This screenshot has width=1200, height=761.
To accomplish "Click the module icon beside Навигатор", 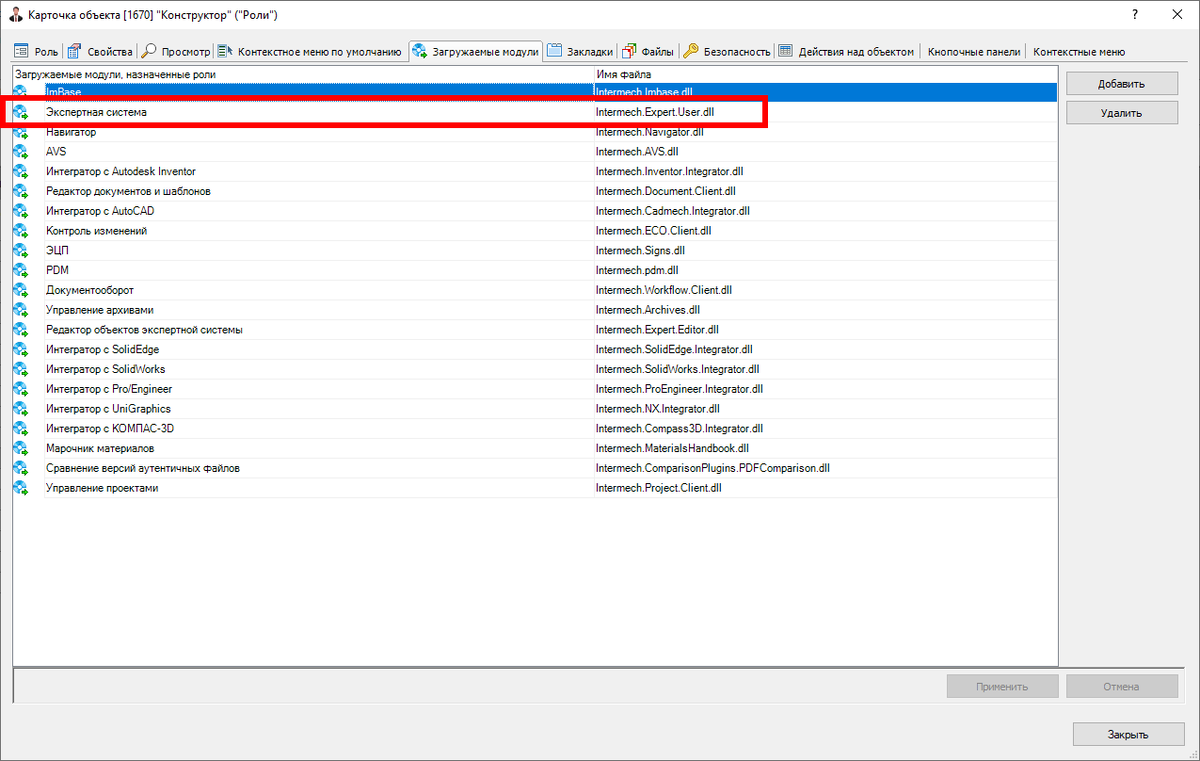I will coord(21,132).
